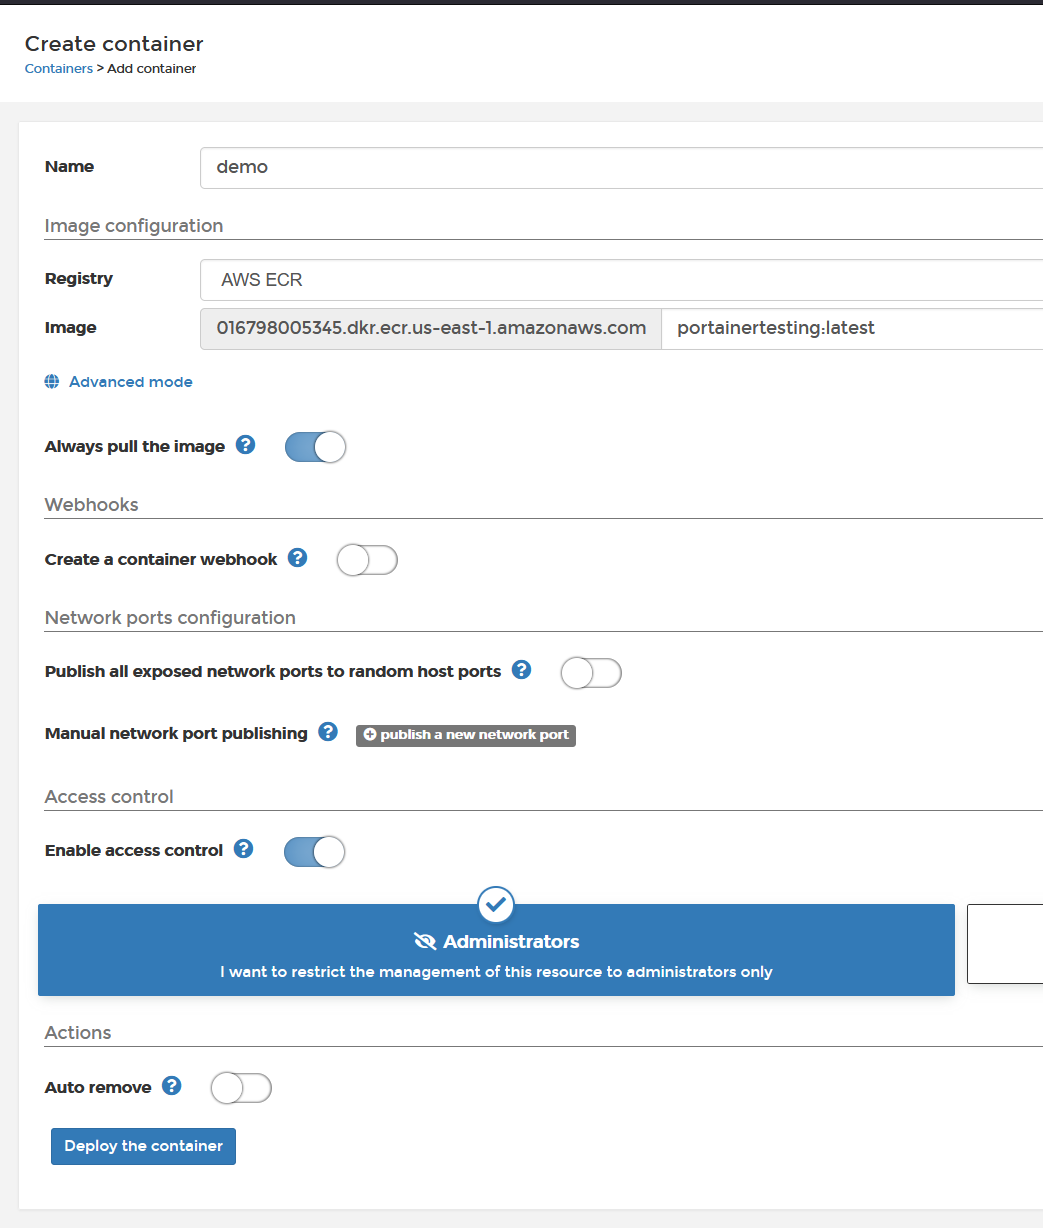
Task: Open help for Create a container webhook
Action: (x=297, y=558)
